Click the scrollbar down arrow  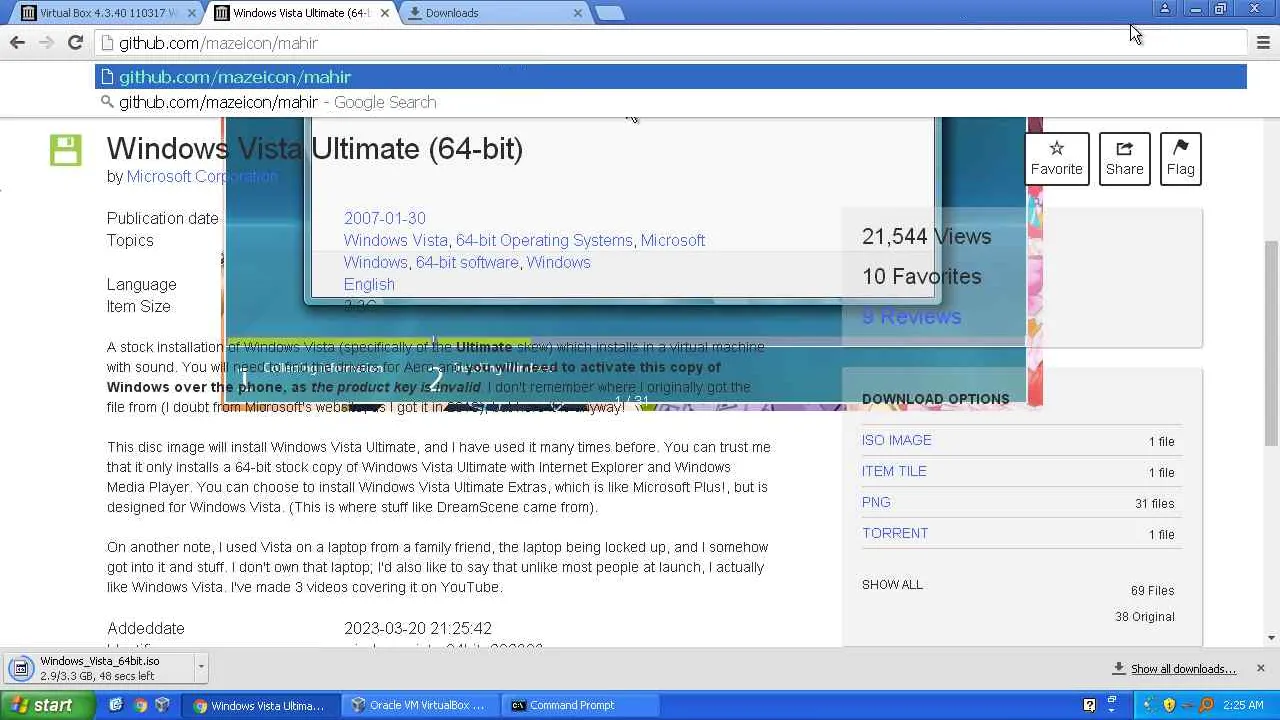coord(1271,637)
